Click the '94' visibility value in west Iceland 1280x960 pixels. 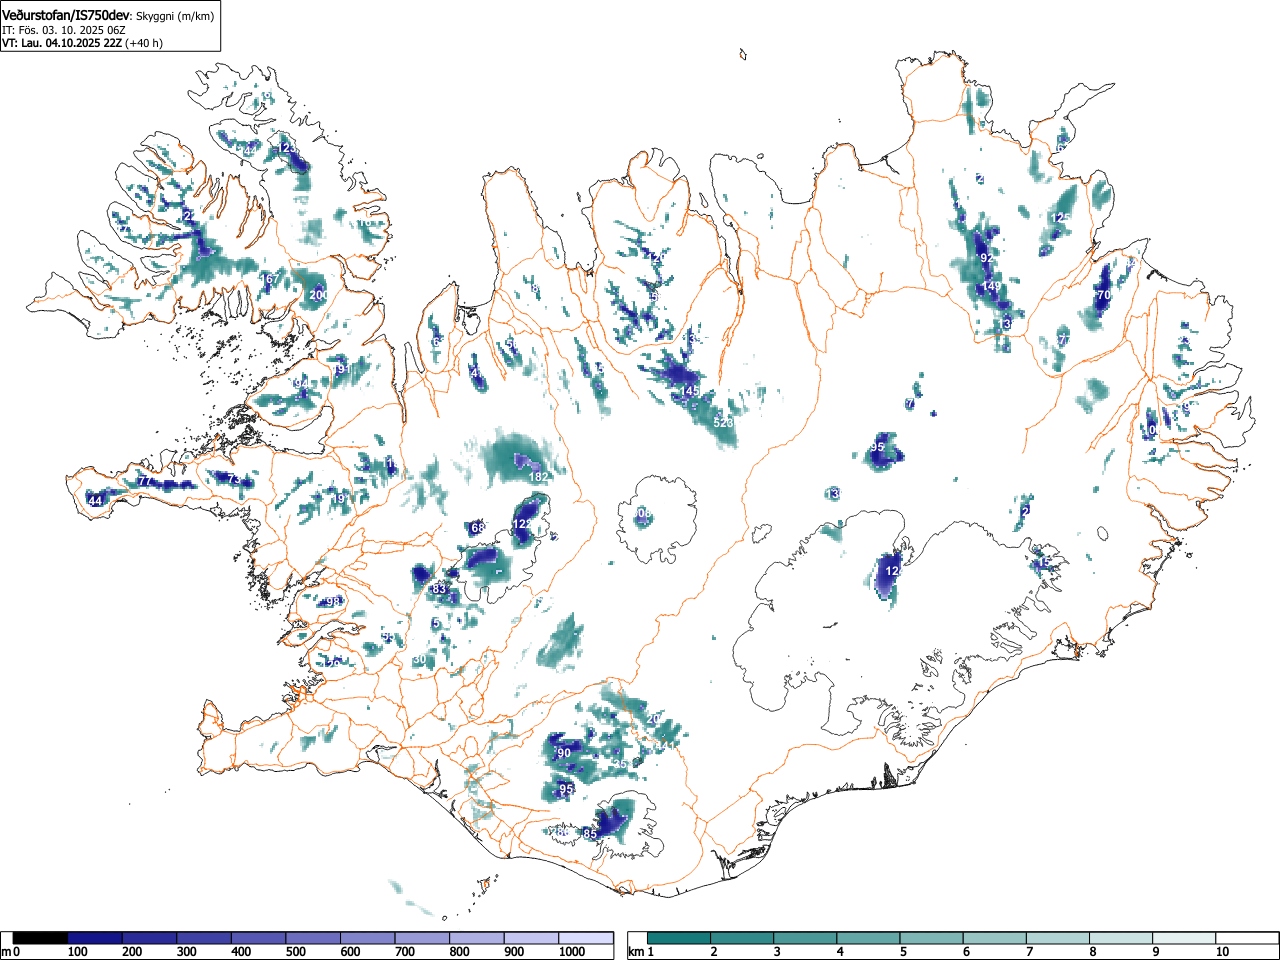click(x=301, y=384)
